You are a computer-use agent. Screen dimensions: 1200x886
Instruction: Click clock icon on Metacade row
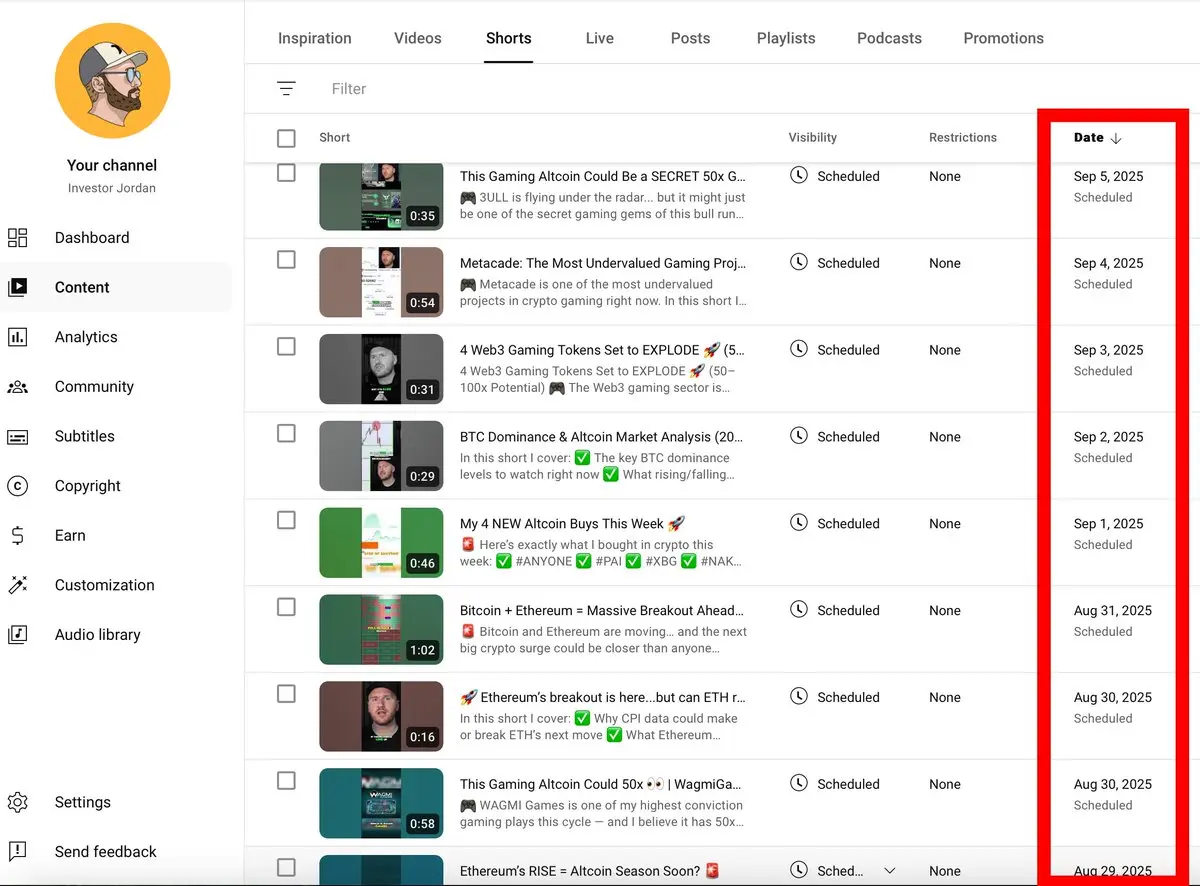click(x=798, y=263)
